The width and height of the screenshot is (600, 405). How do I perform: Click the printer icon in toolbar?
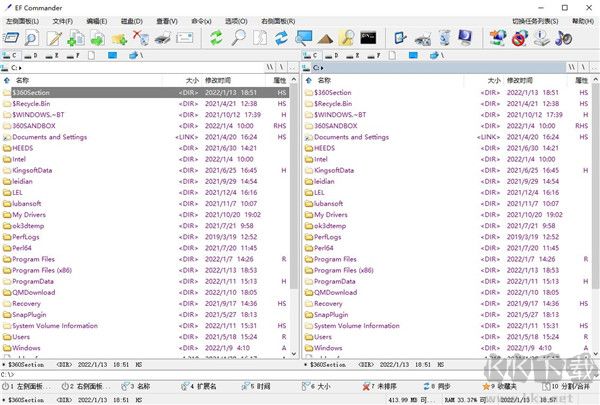tap(163, 38)
